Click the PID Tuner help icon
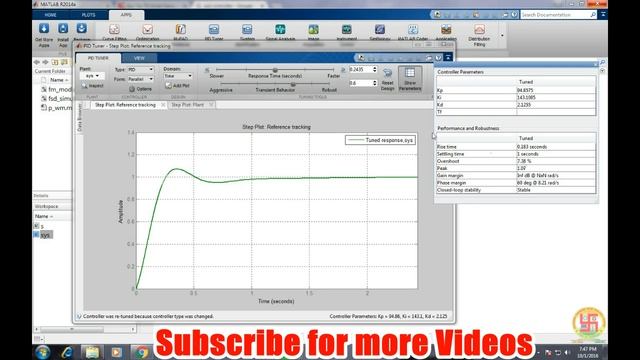 click(x=438, y=58)
